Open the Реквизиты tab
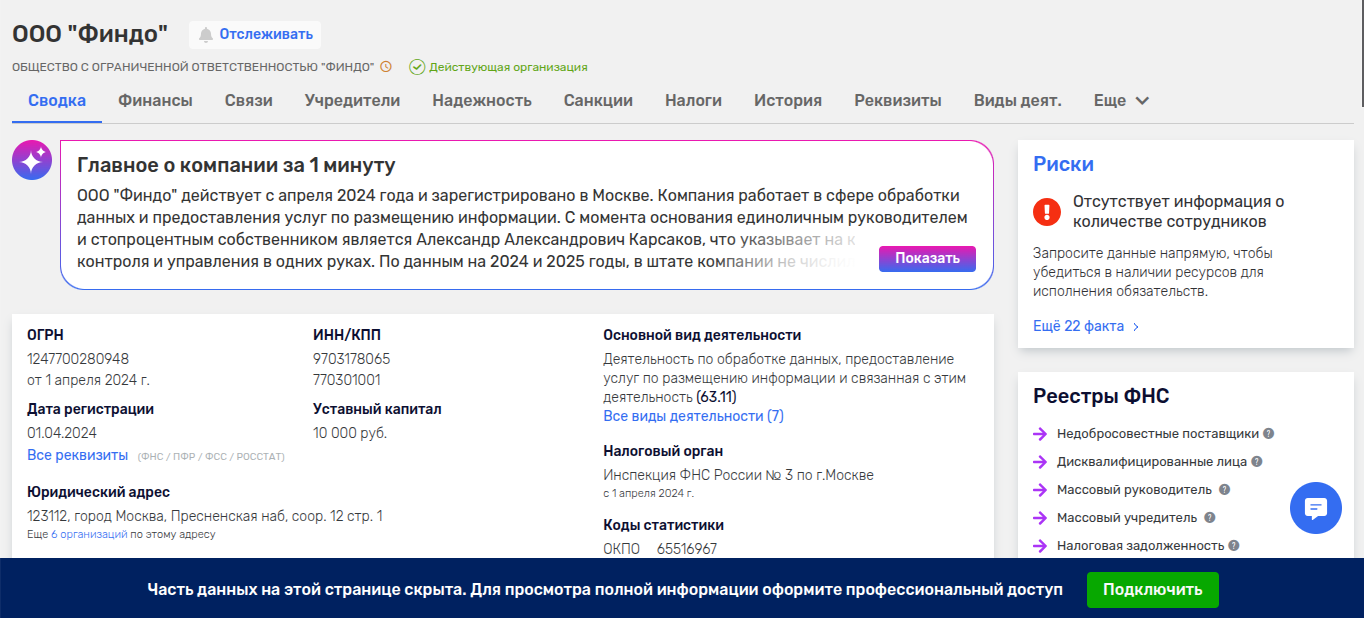The width and height of the screenshot is (1364, 618). (x=898, y=100)
